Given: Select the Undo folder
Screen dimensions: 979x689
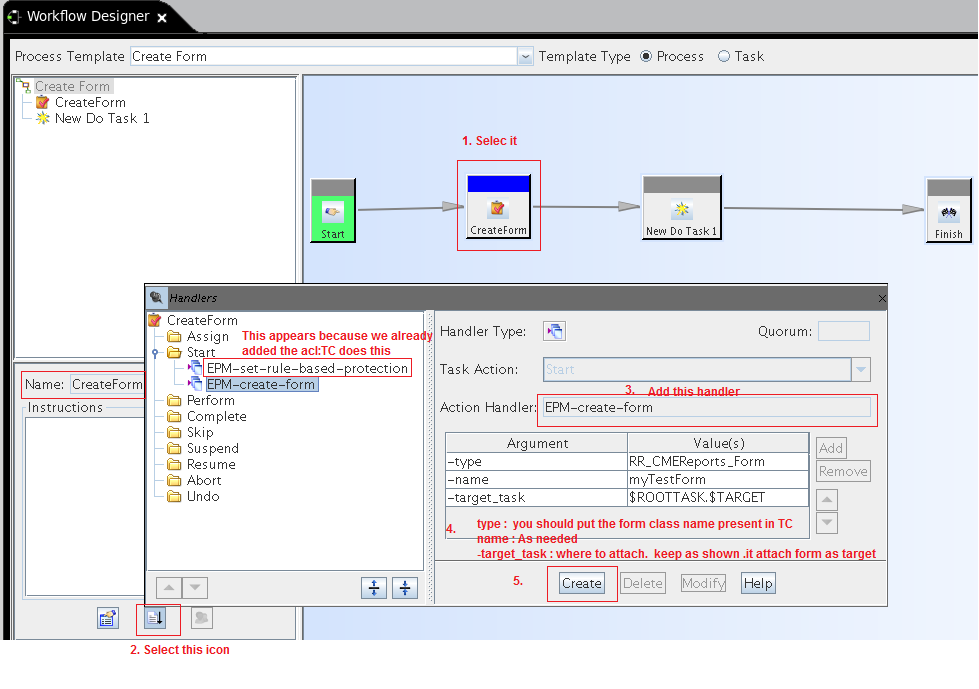Looking at the screenshot, I should click(203, 496).
